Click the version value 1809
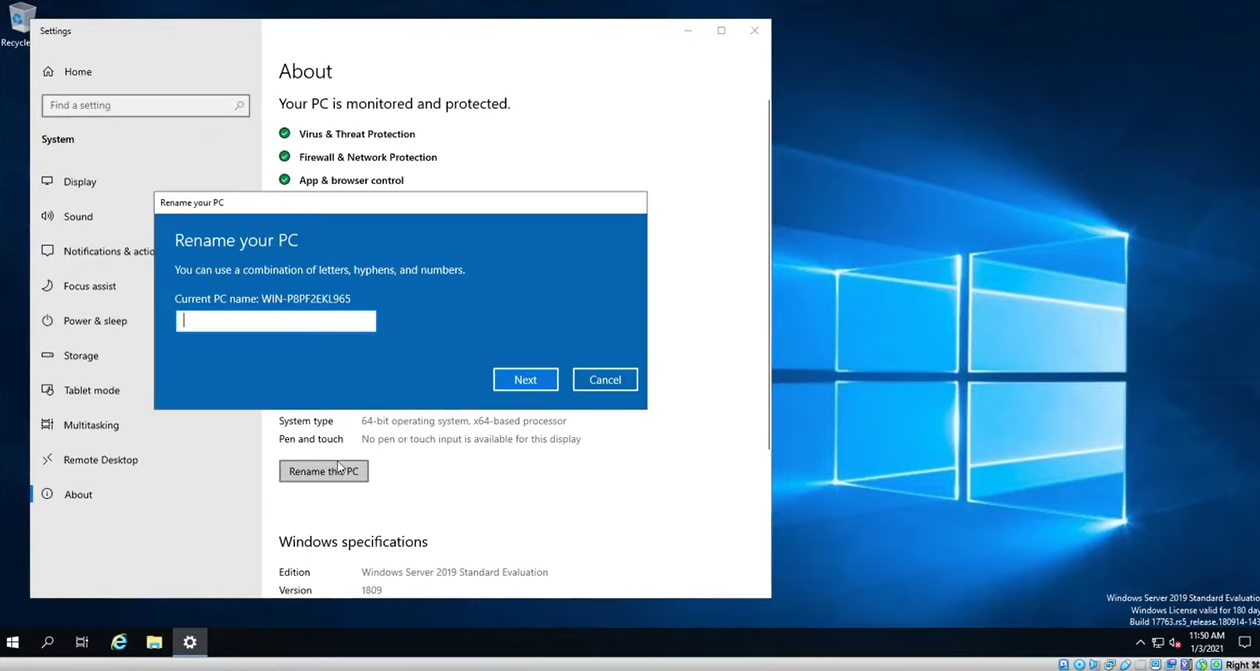The image size is (1260, 671). point(372,590)
